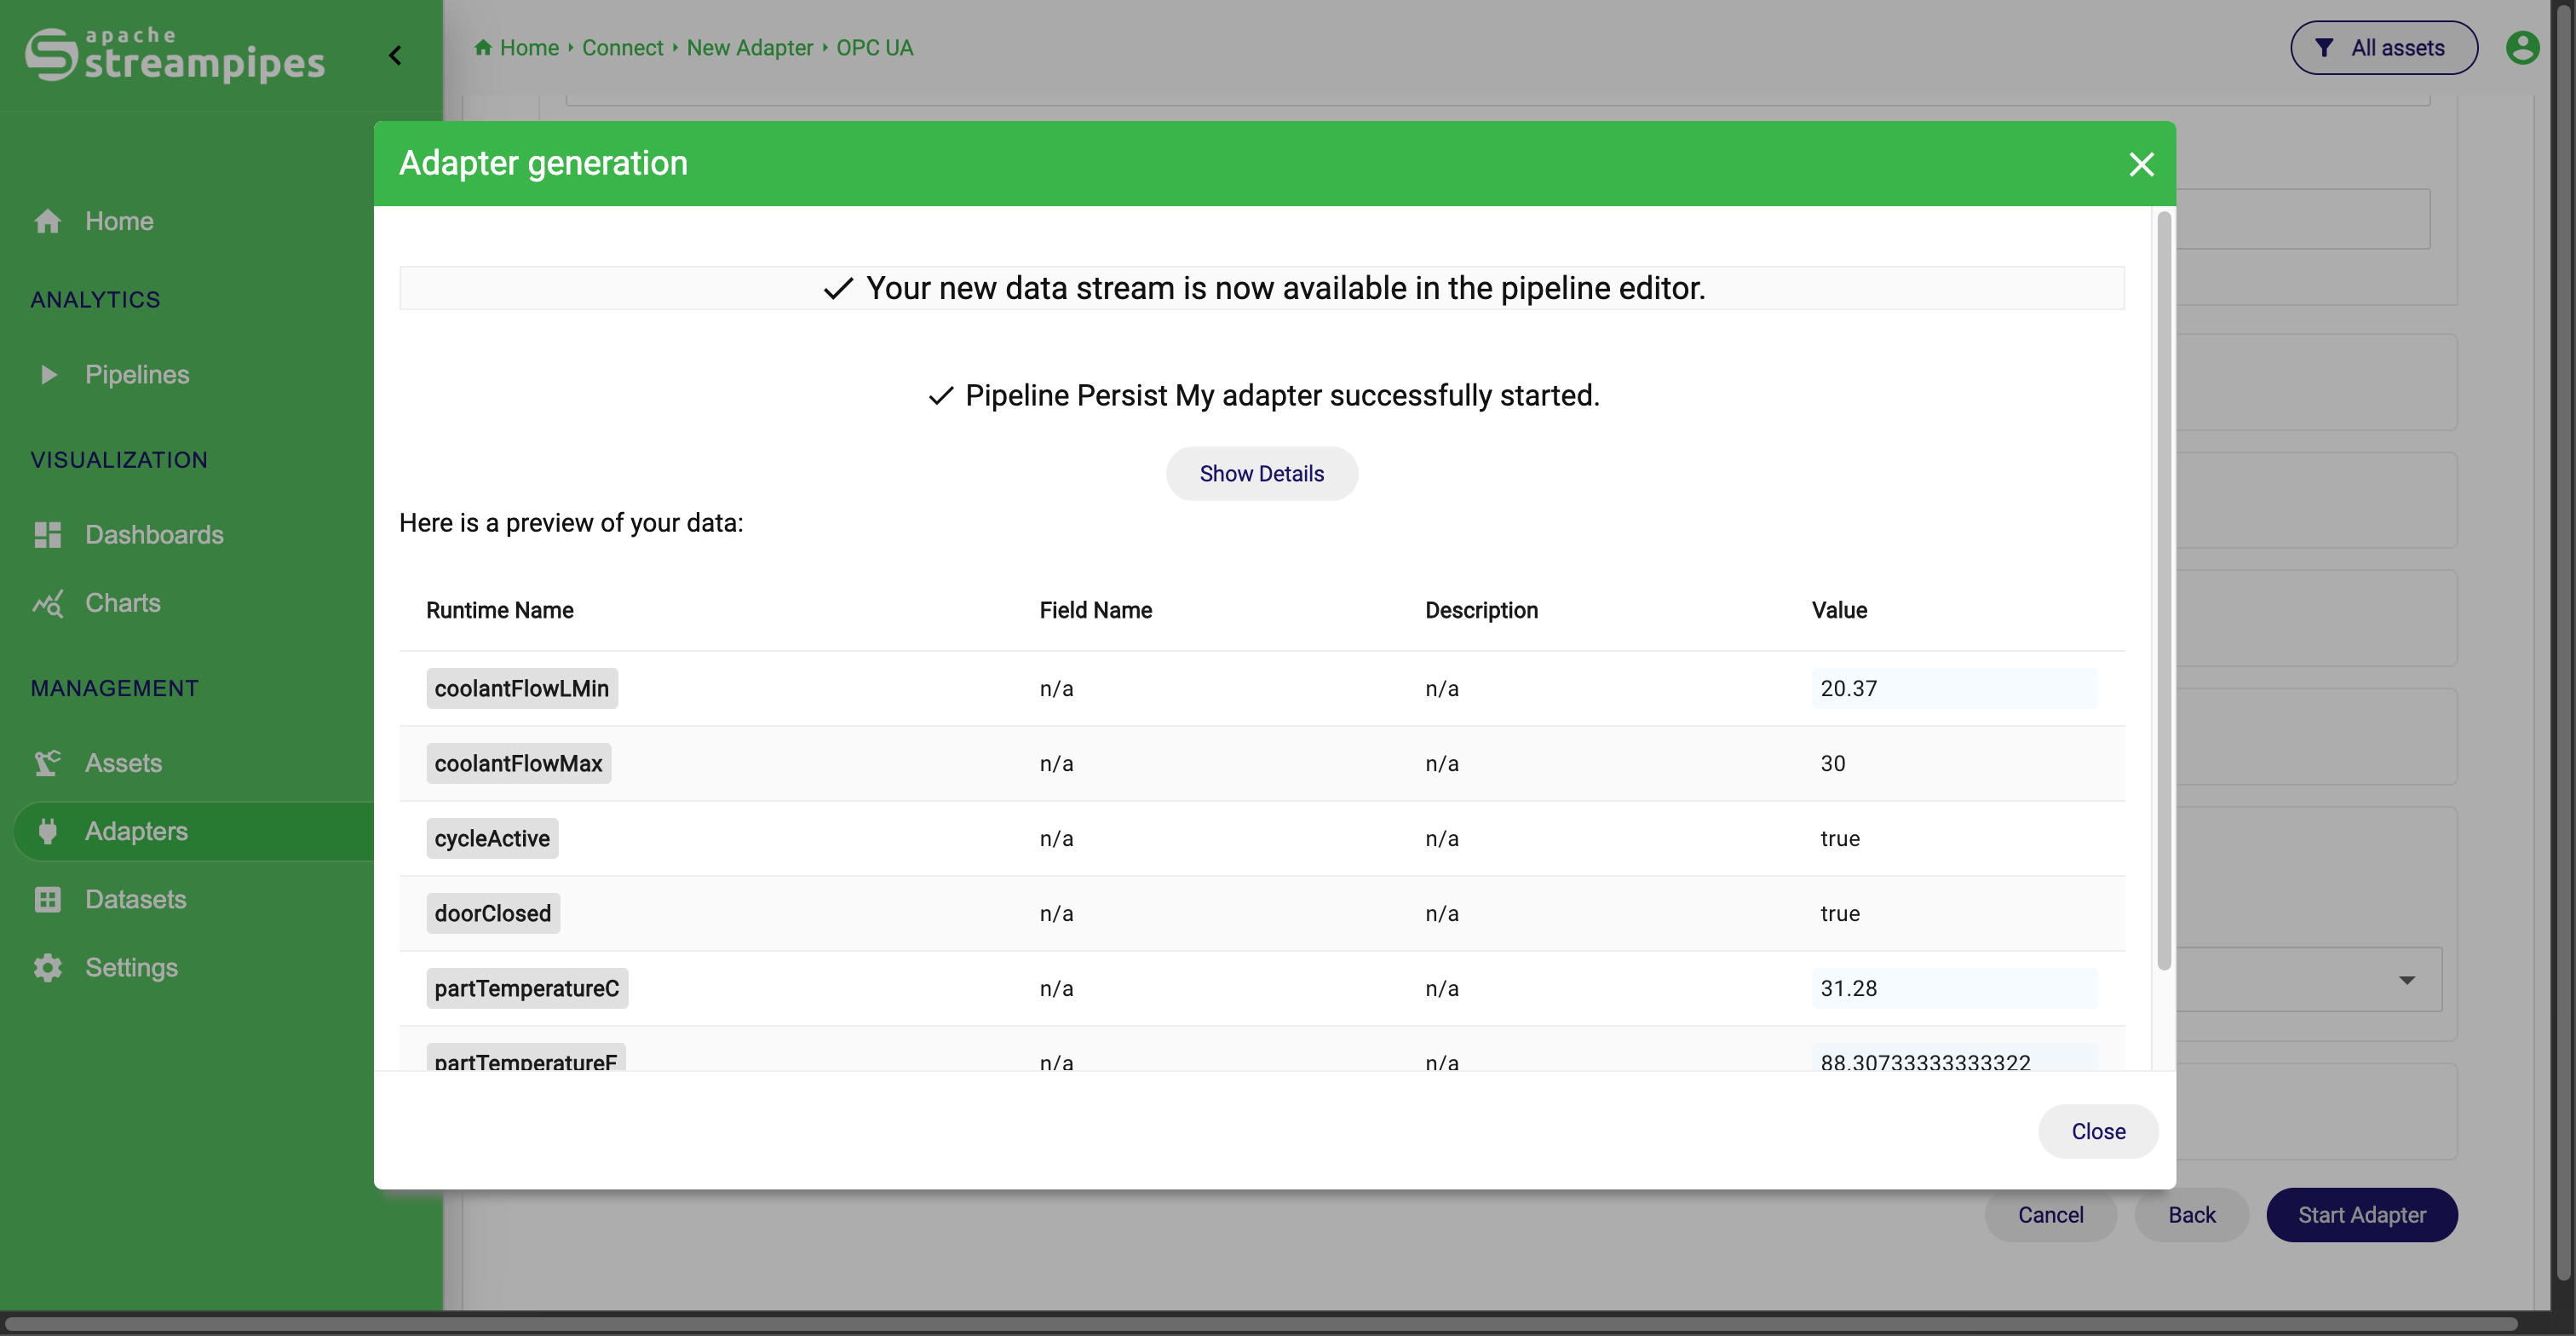Click the Back button behind the dialog
This screenshot has width=2576, height=1336.
pos(2191,1214)
